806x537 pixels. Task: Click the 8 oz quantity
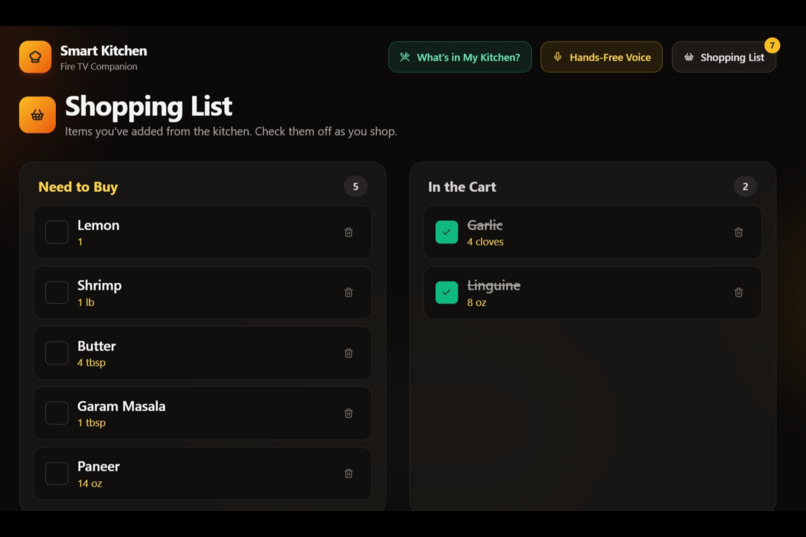477,302
